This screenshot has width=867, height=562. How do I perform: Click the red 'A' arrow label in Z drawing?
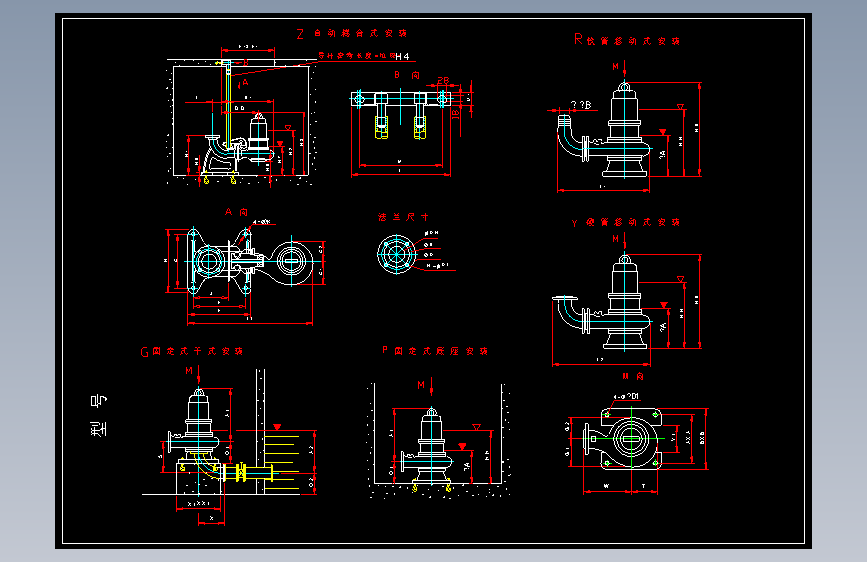(245, 82)
